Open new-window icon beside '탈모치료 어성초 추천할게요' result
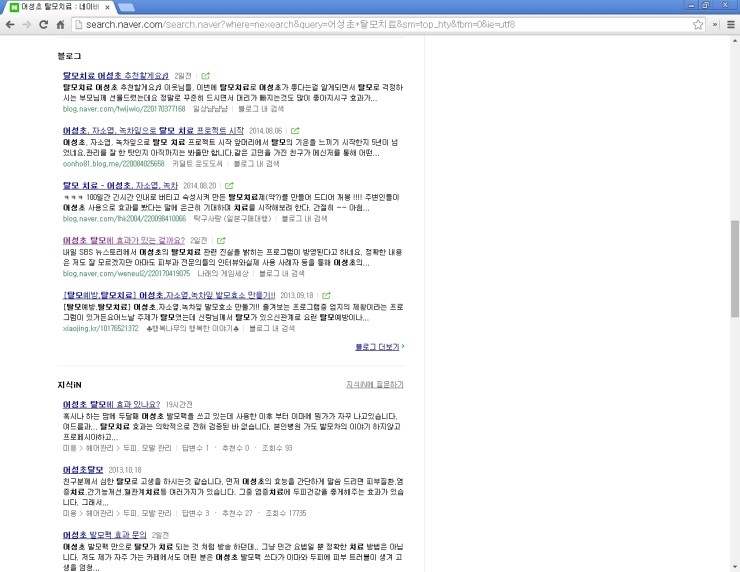This screenshot has height=572, width=740. 206,75
